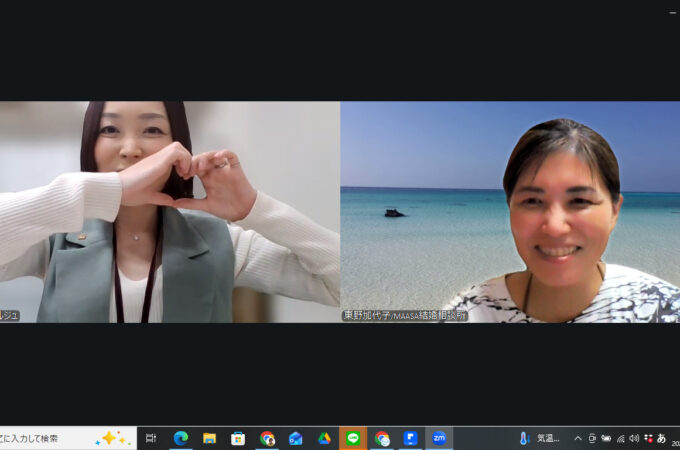Screen dimensions: 680x450
Task: Select the video tile with the beach background
Action: click(x=510, y=211)
